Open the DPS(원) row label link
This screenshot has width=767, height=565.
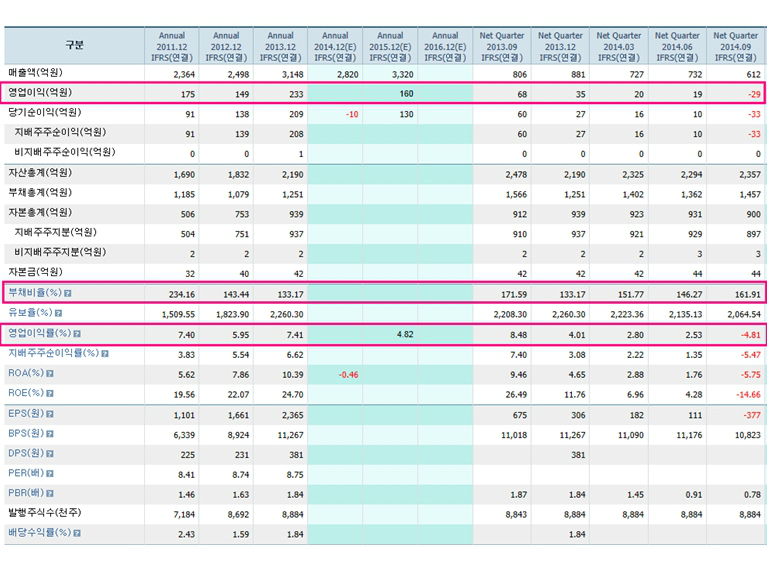(x=24, y=453)
